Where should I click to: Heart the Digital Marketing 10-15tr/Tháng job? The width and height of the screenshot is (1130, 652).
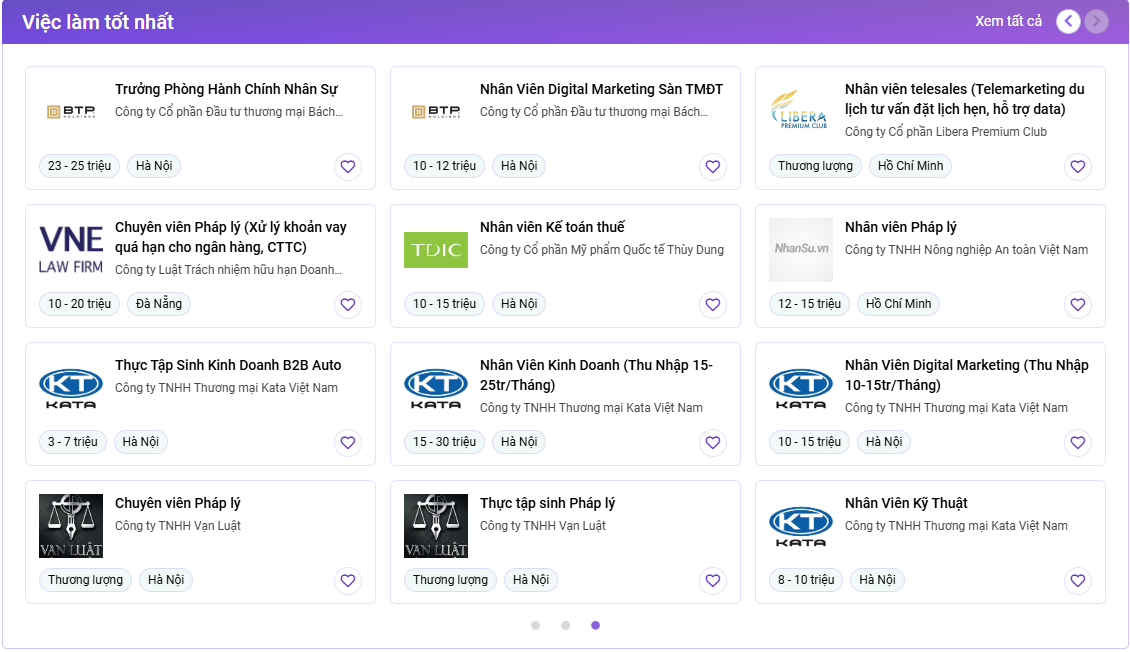pyautogui.click(x=1077, y=442)
